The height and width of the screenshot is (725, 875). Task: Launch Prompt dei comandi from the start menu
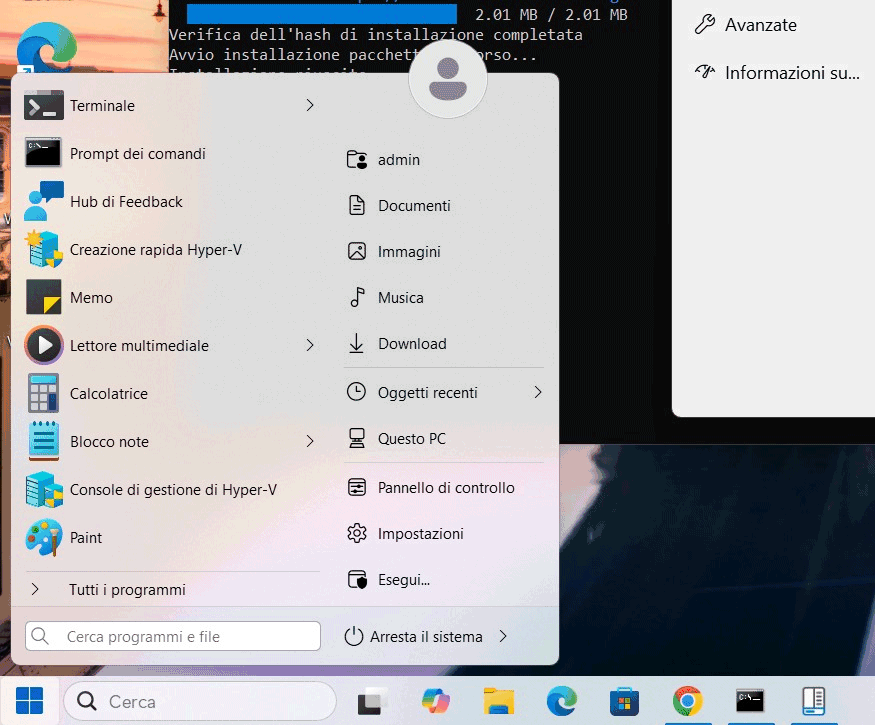137,154
